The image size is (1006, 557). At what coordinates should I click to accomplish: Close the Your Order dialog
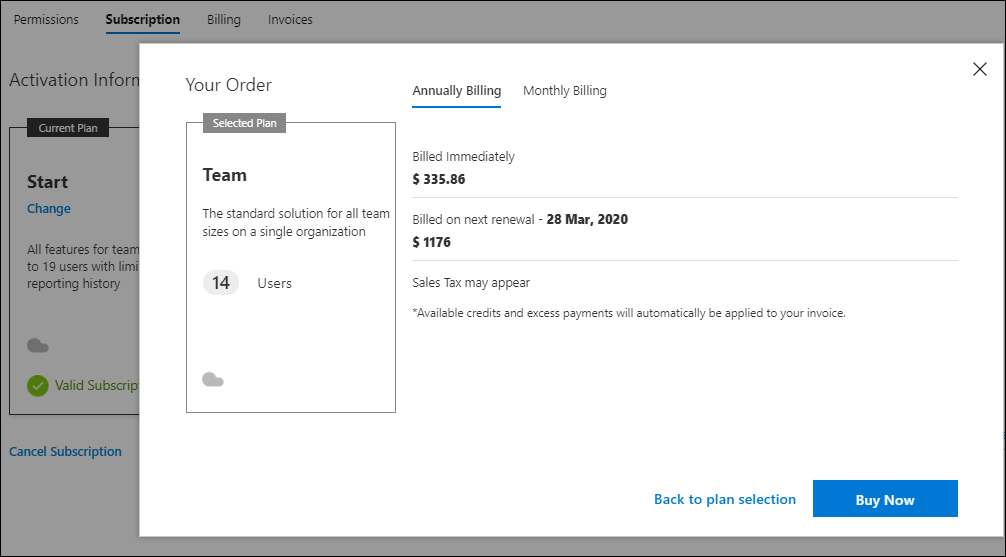click(x=979, y=69)
